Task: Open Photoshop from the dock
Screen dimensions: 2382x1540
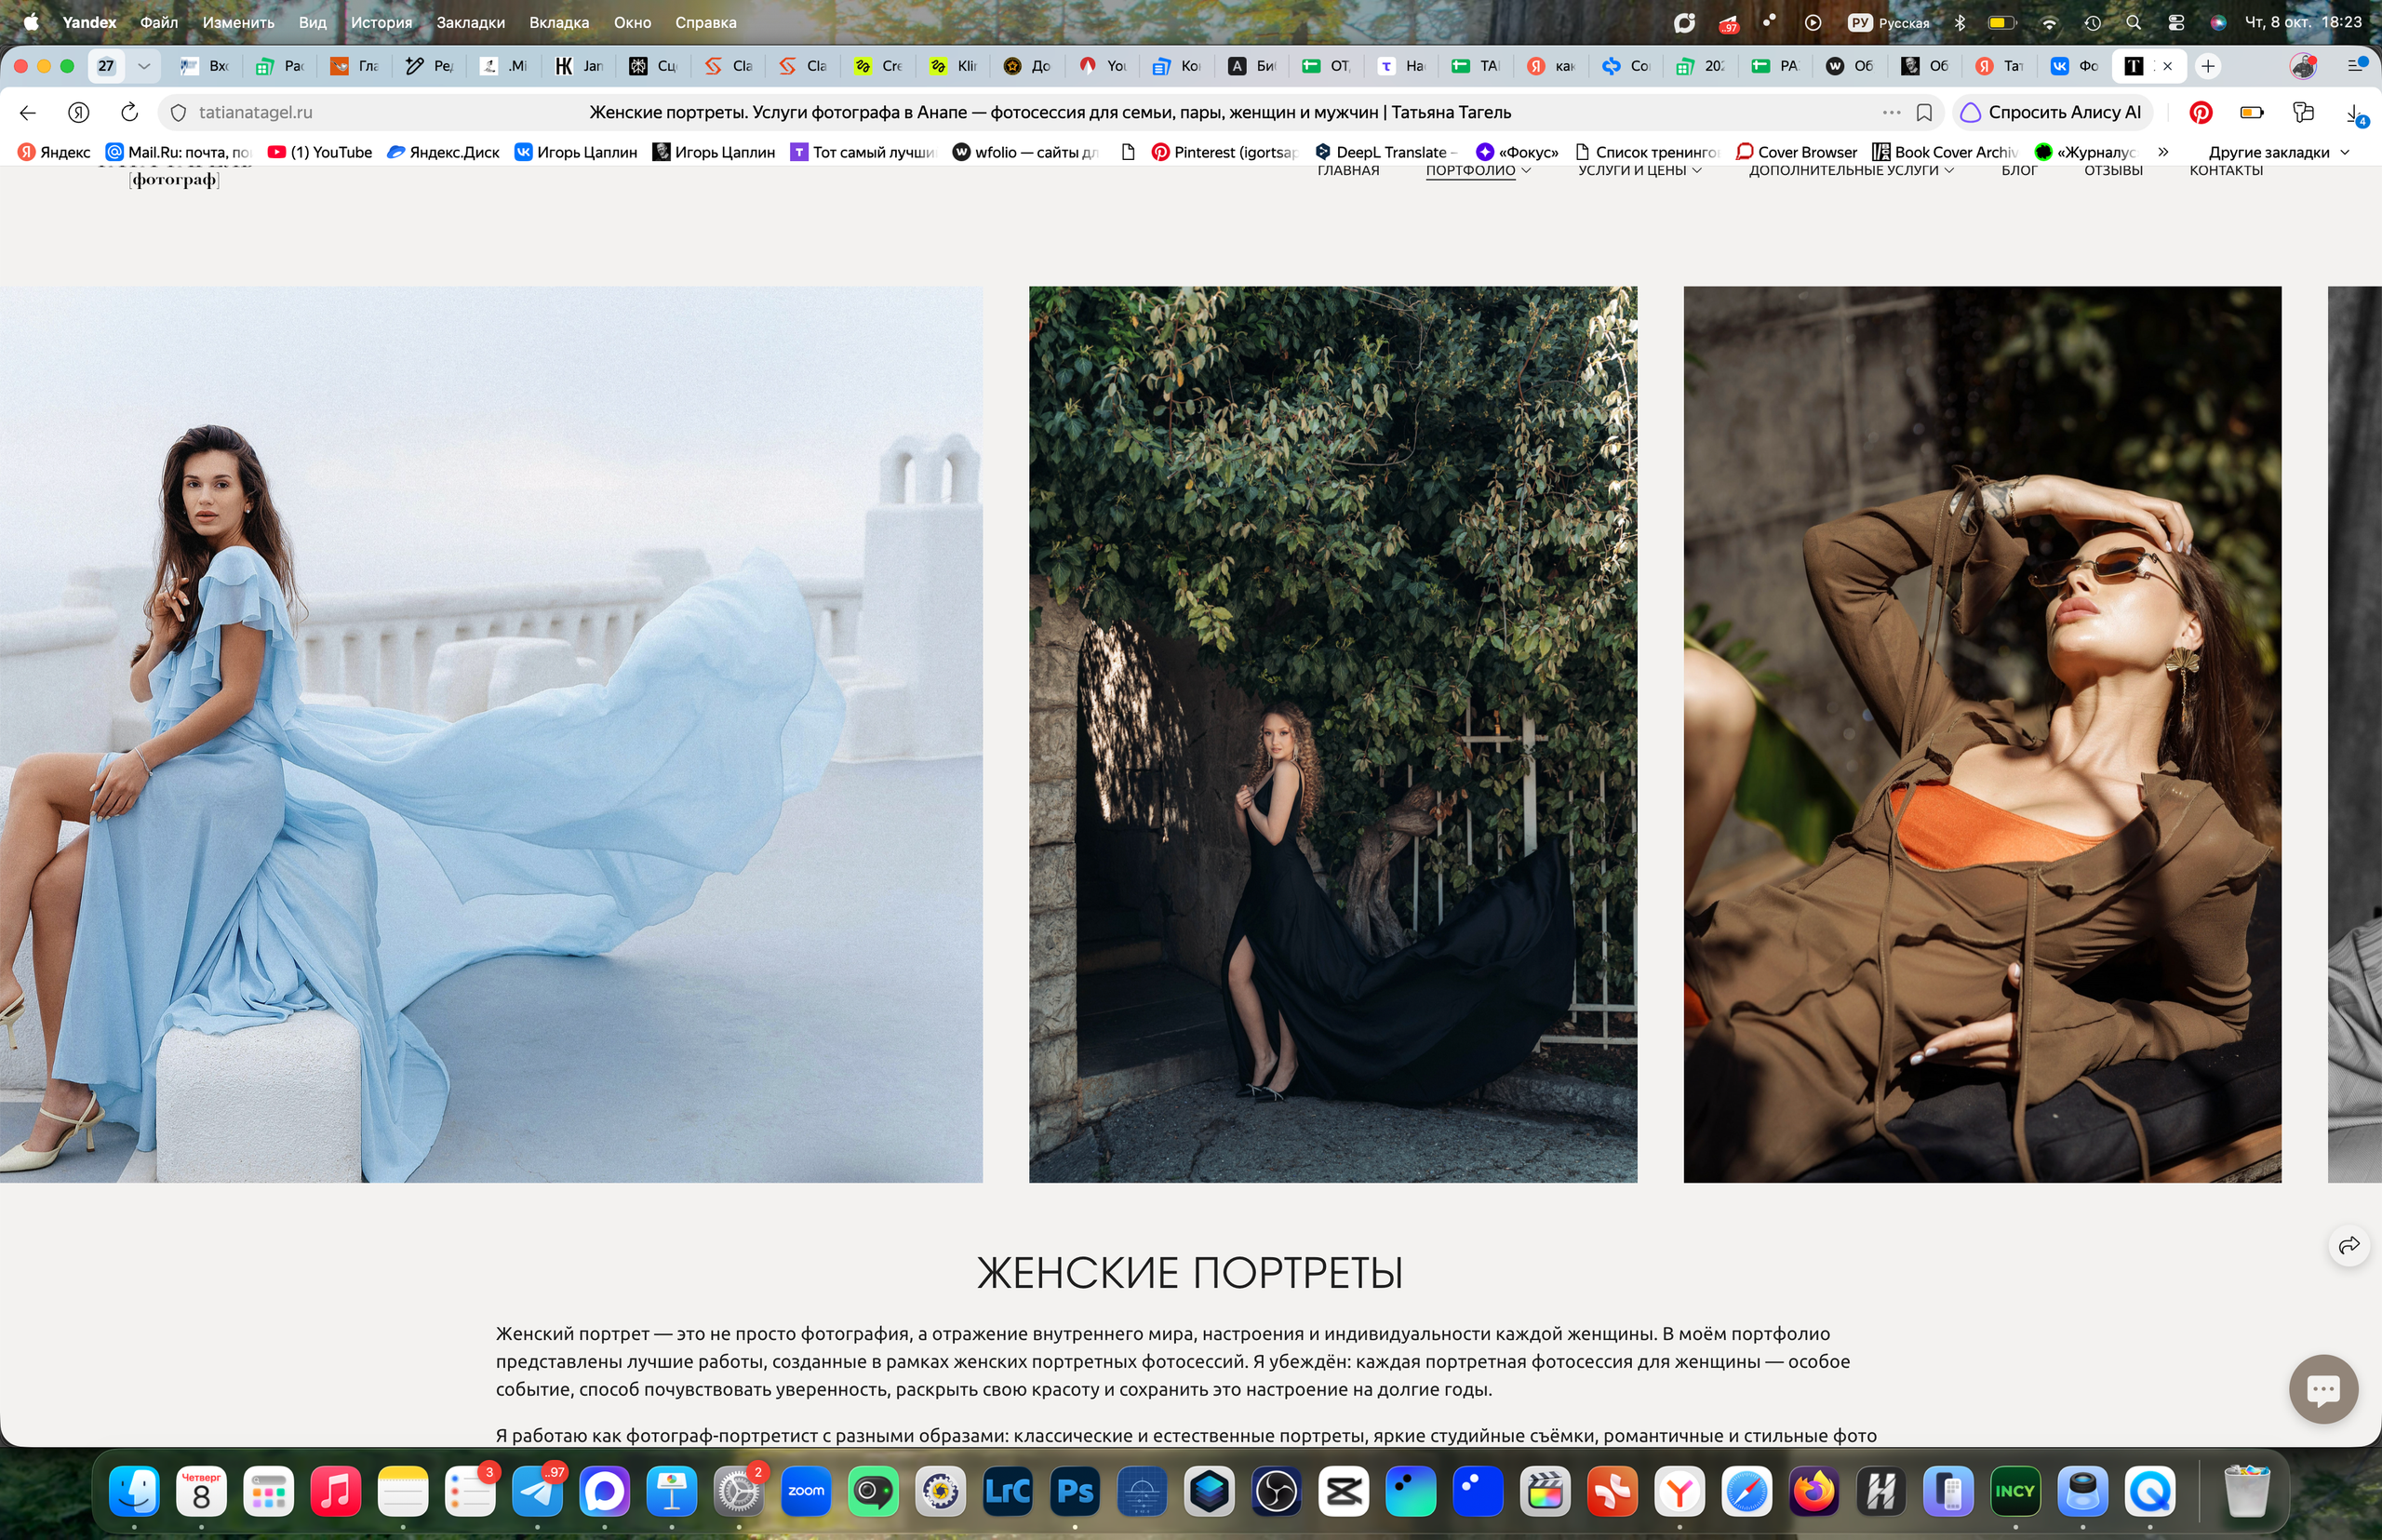Action: pos(1075,1492)
